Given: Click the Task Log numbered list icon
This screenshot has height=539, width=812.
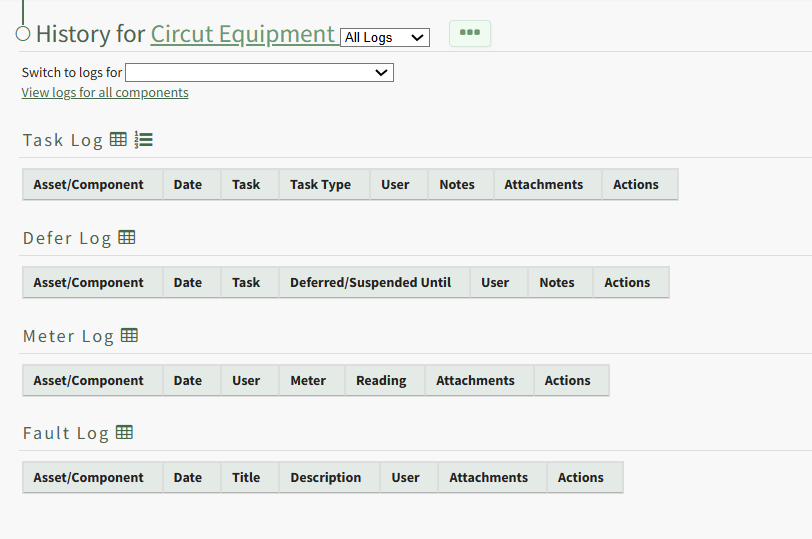Looking at the screenshot, I should (x=144, y=140).
